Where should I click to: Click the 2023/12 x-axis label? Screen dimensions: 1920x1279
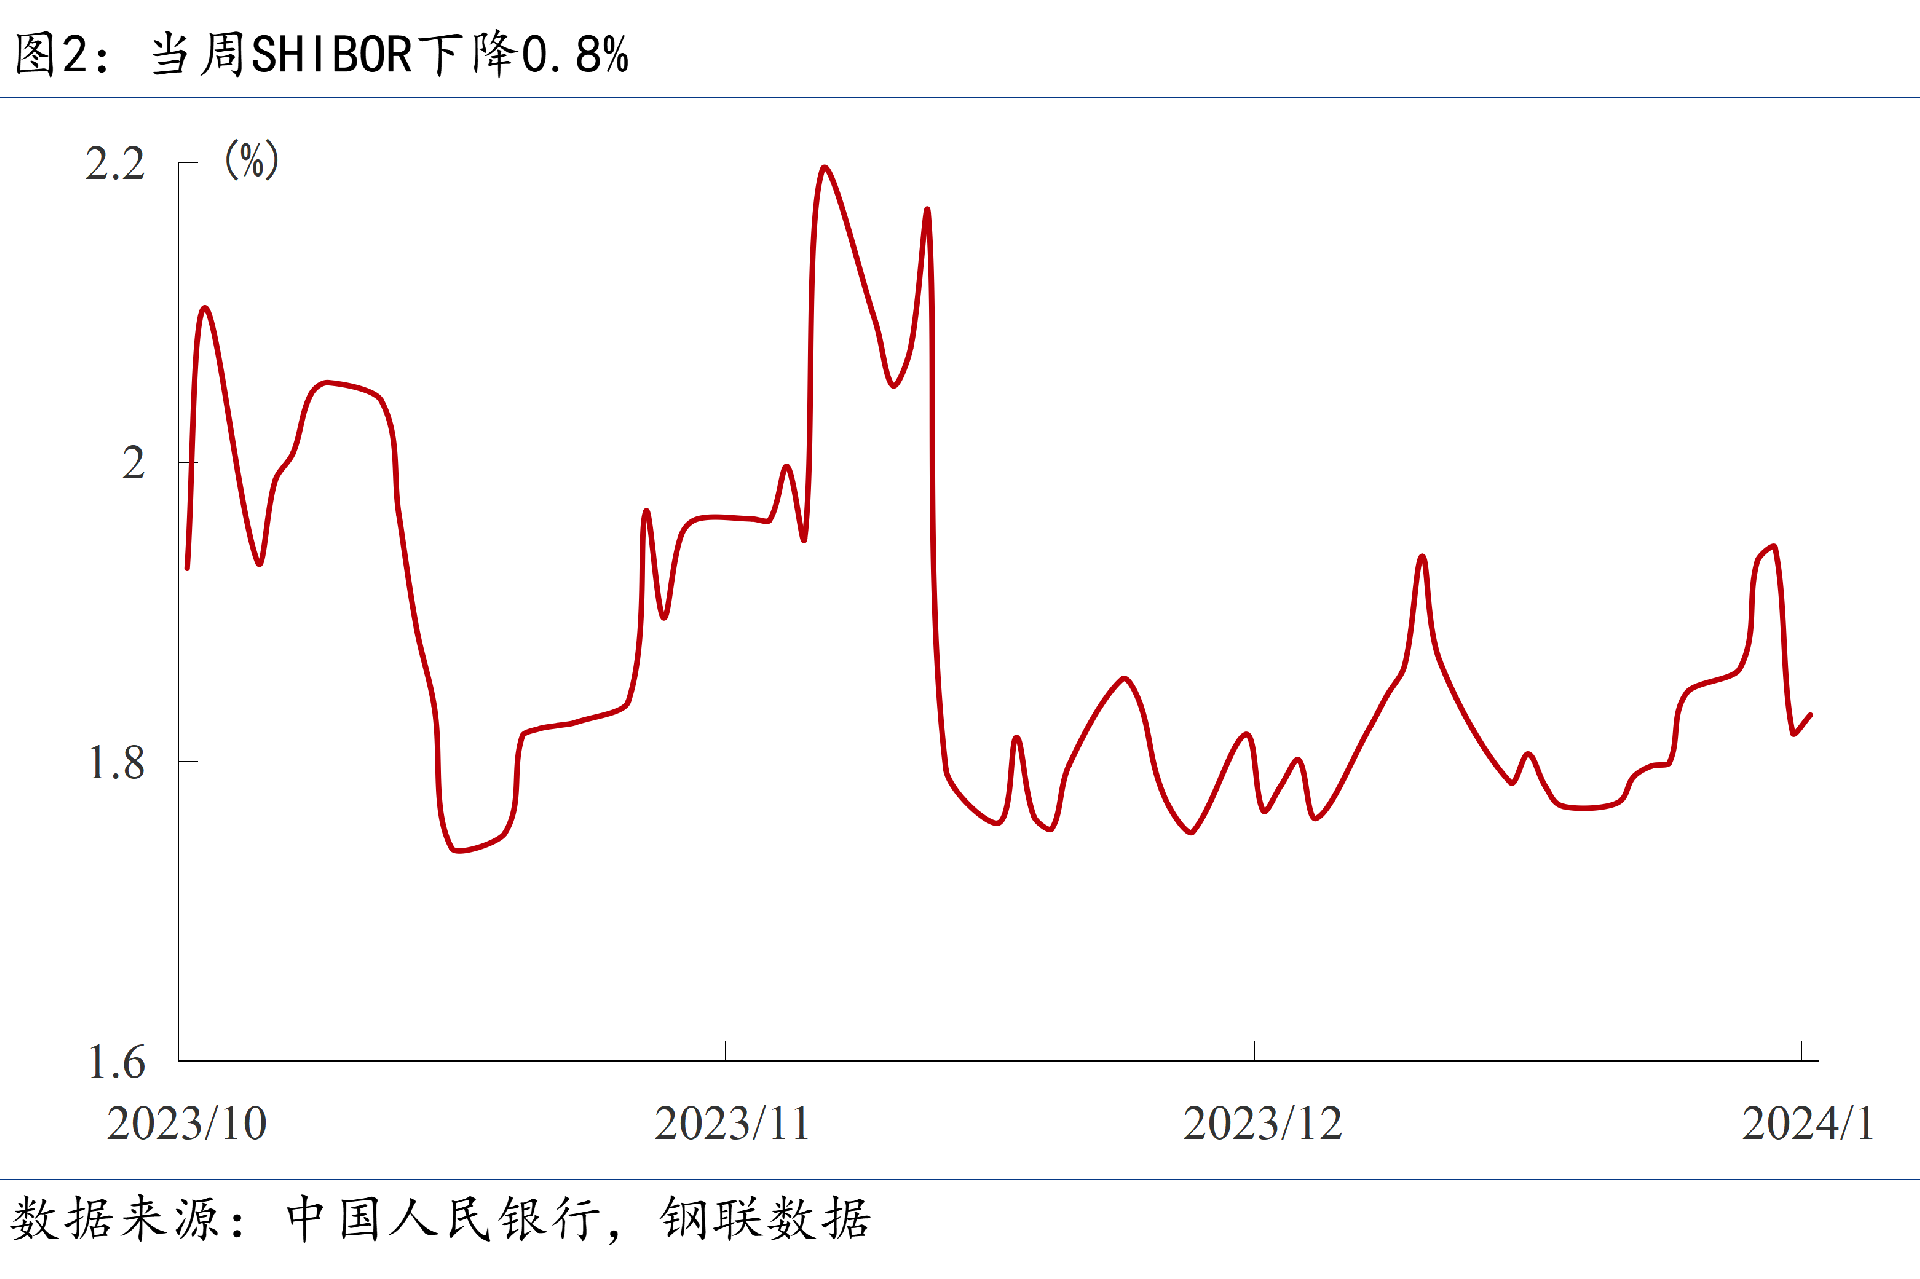tap(1262, 1124)
